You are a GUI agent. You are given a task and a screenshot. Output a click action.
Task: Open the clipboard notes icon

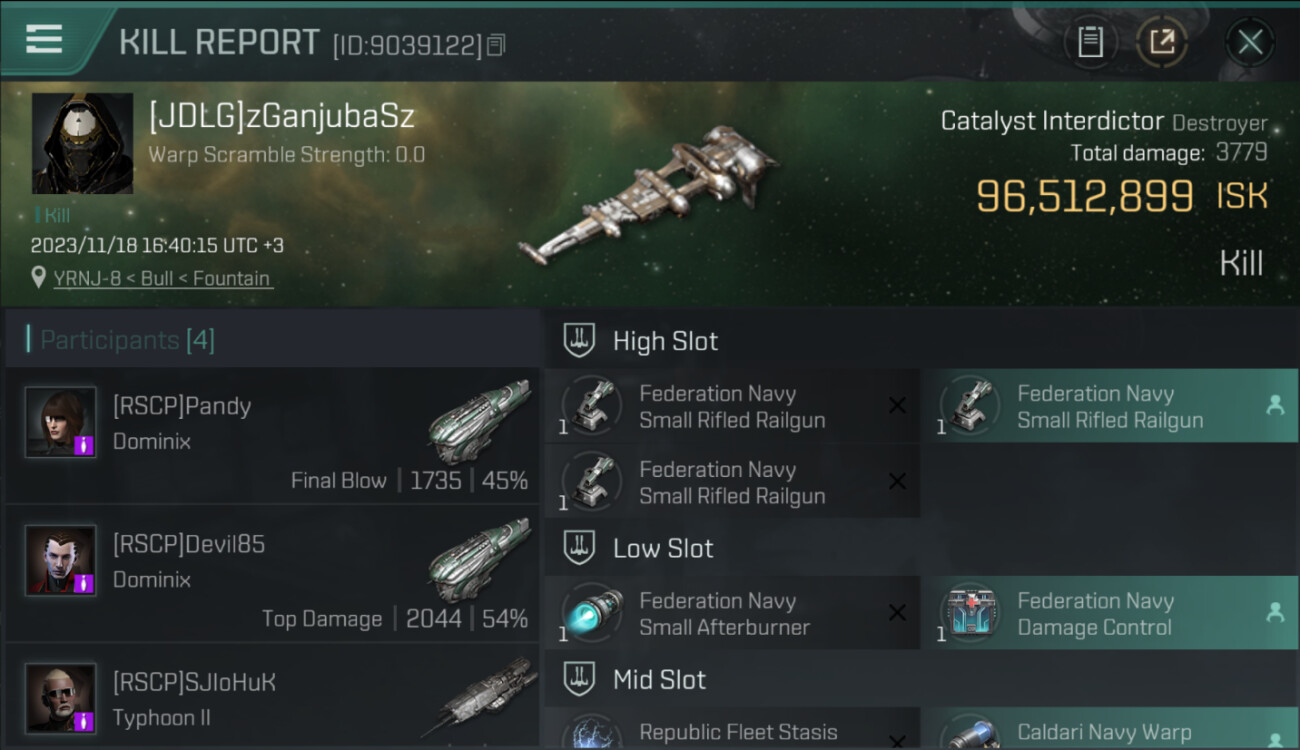(1090, 42)
